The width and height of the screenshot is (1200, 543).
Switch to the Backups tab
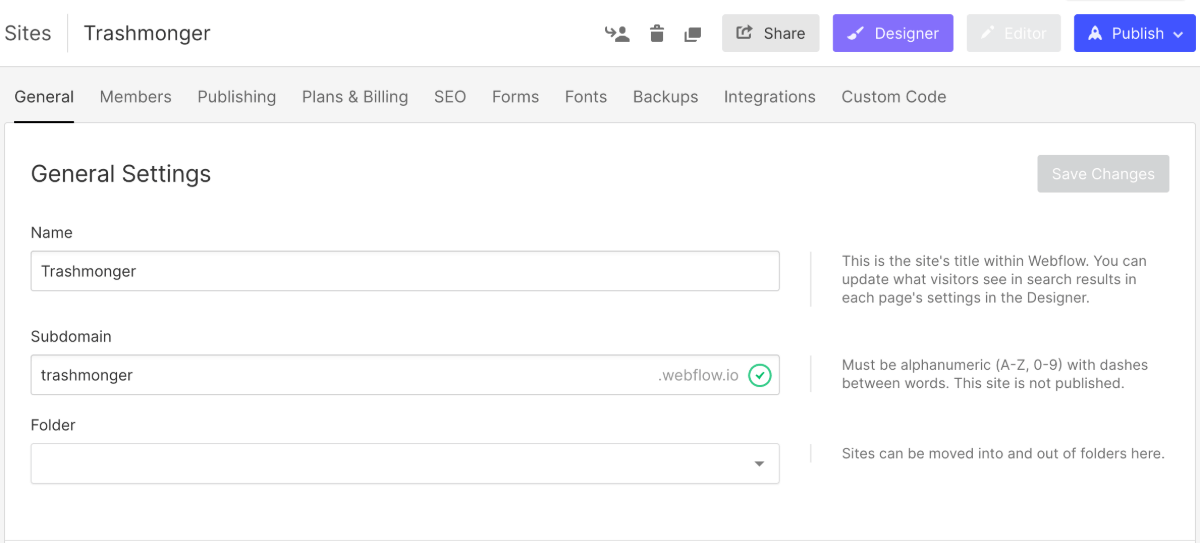[x=665, y=97]
